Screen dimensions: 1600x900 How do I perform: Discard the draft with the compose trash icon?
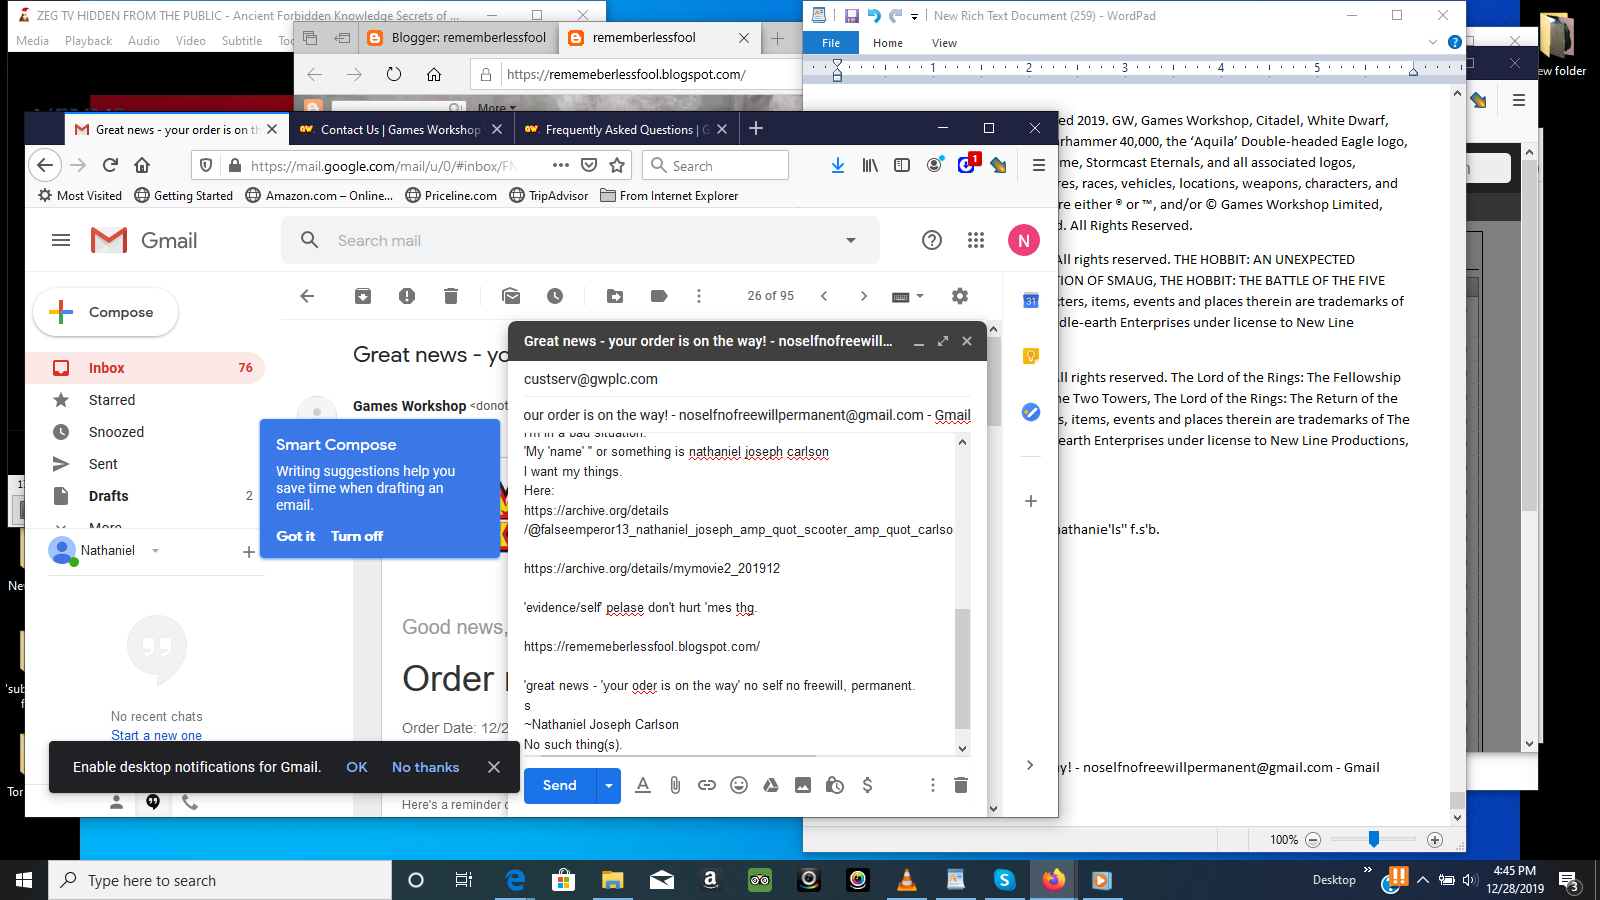coord(961,785)
